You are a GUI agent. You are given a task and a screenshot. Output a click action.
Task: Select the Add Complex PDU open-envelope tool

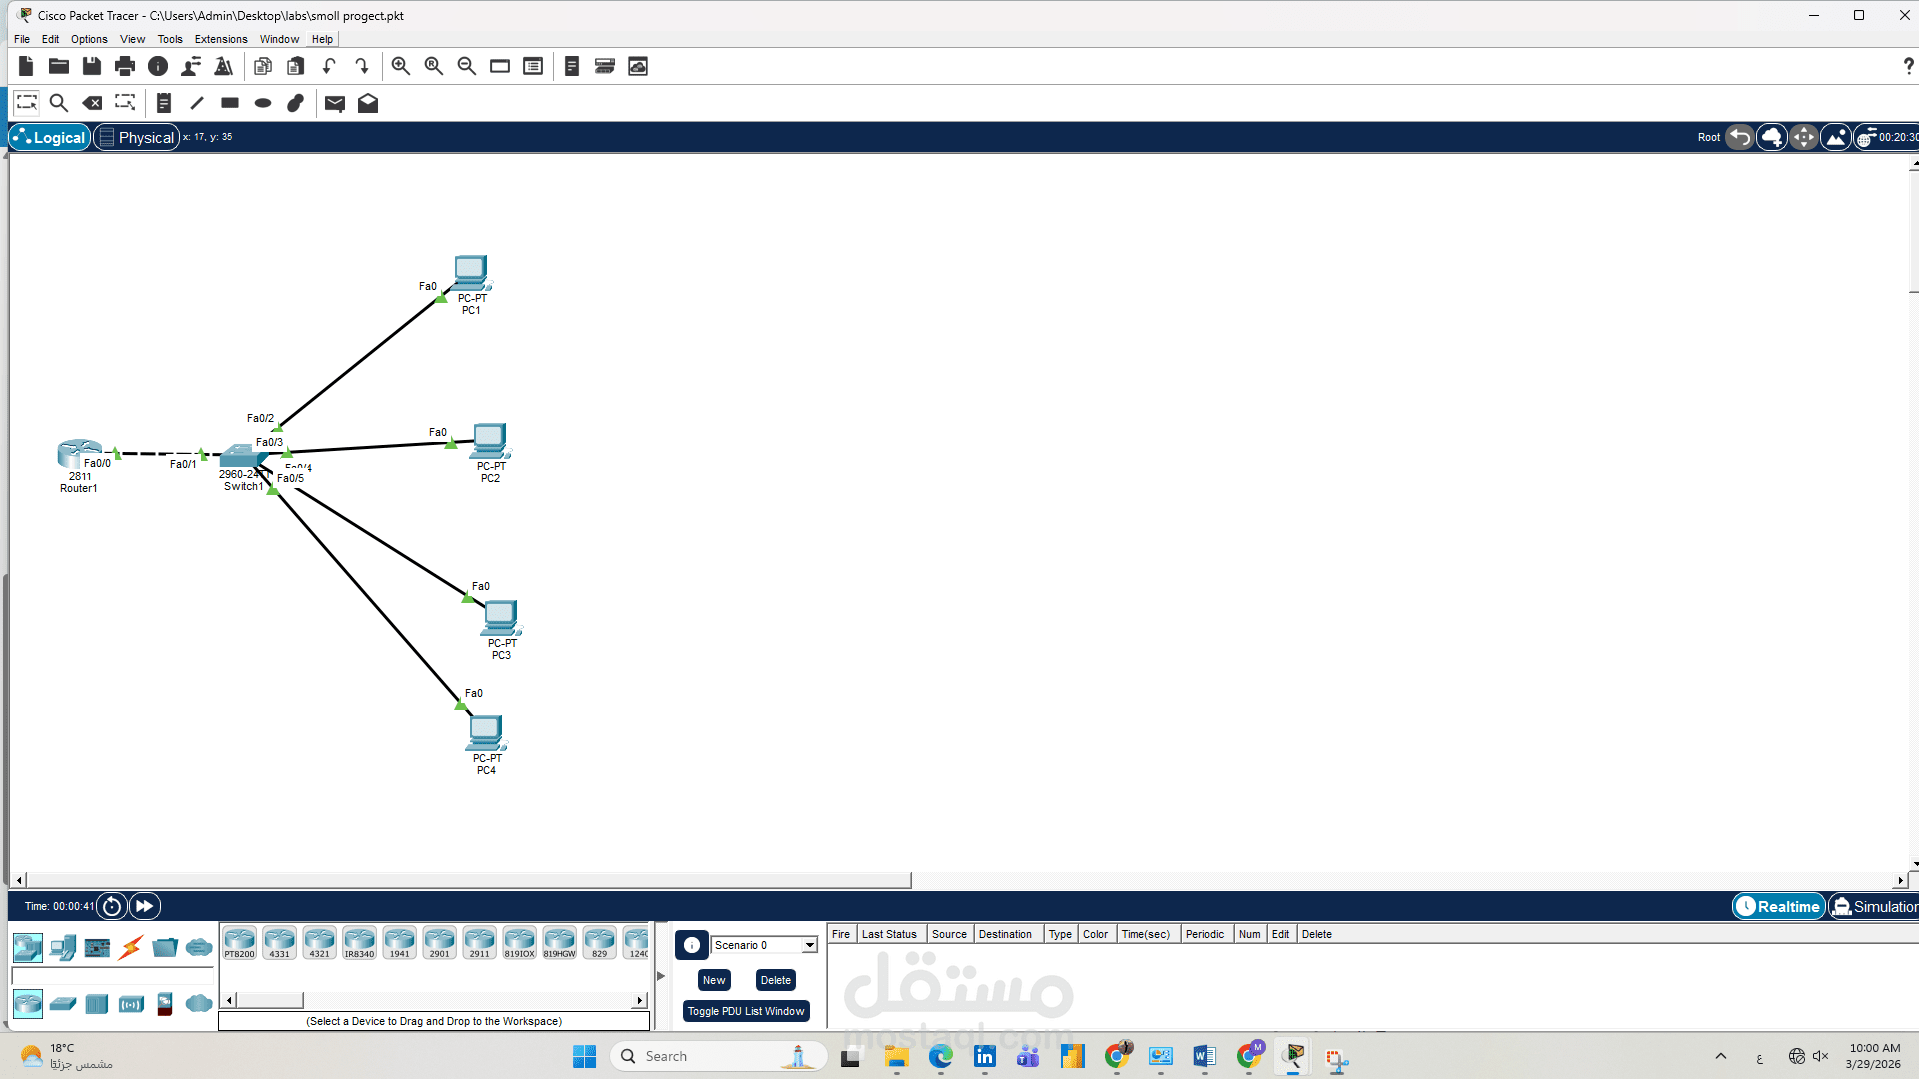tap(367, 102)
